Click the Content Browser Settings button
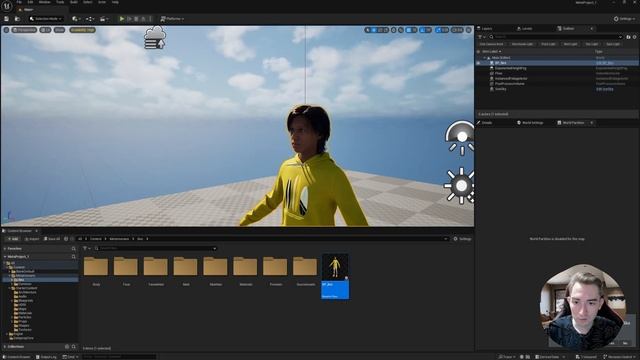The width and height of the screenshot is (640, 360). [462, 239]
